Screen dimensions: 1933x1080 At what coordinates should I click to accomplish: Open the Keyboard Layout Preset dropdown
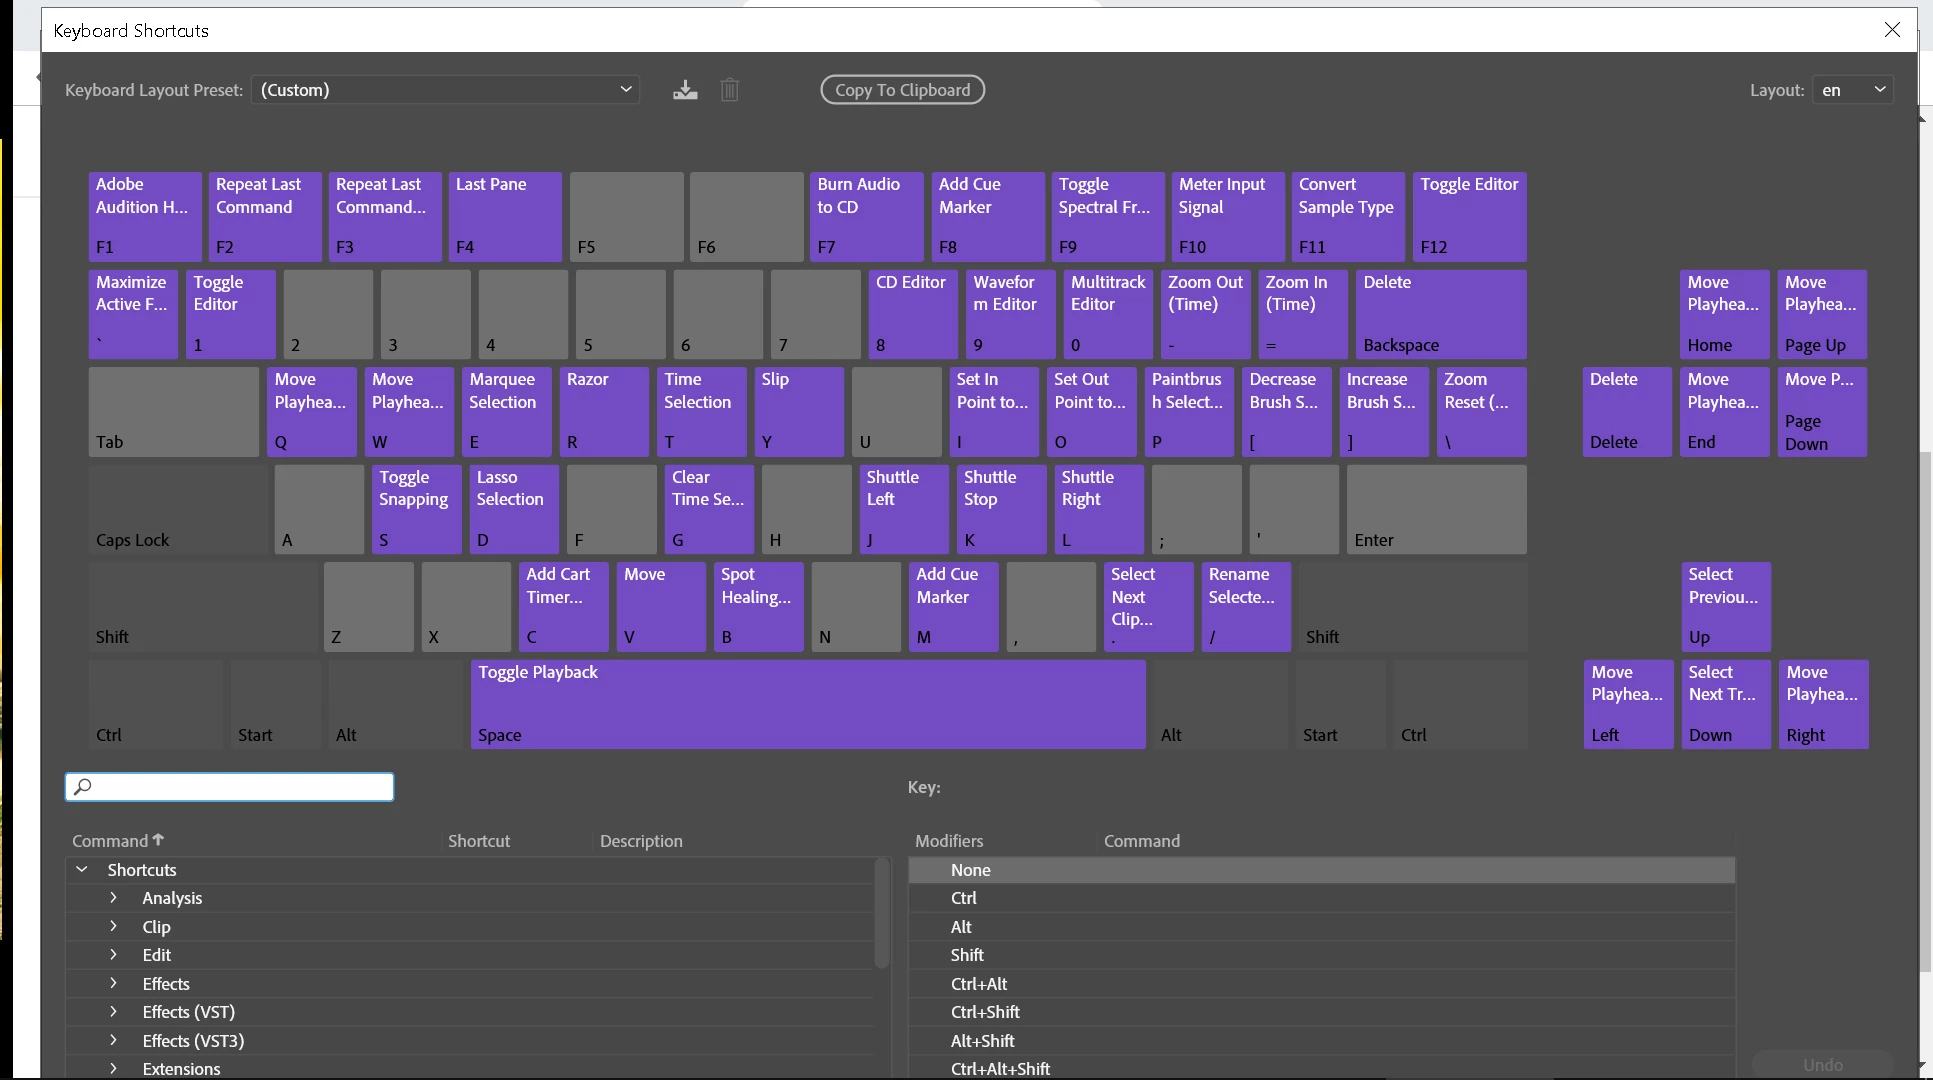[x=445, y=90]
